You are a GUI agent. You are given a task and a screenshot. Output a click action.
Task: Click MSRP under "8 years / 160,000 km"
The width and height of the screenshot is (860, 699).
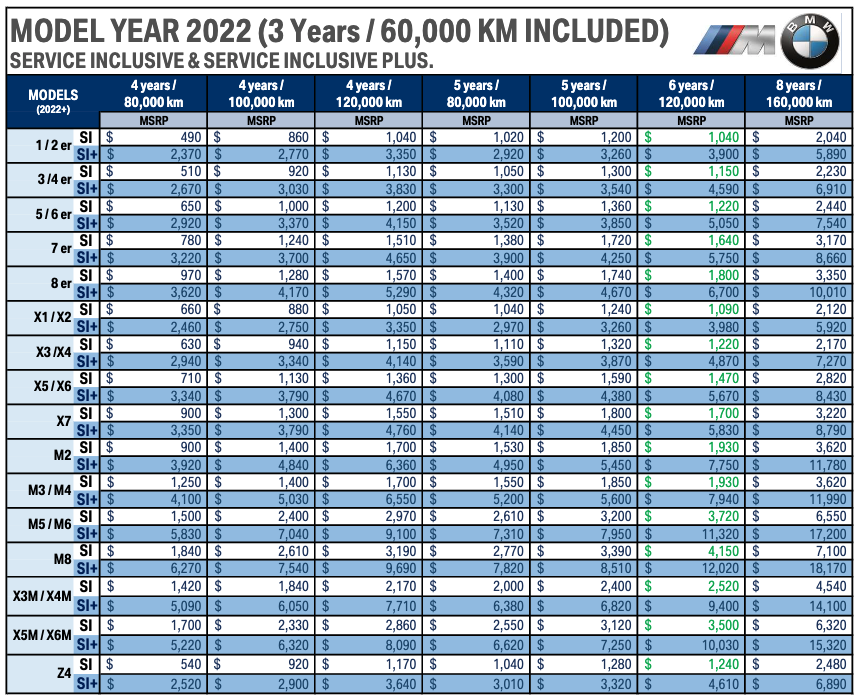799,121
